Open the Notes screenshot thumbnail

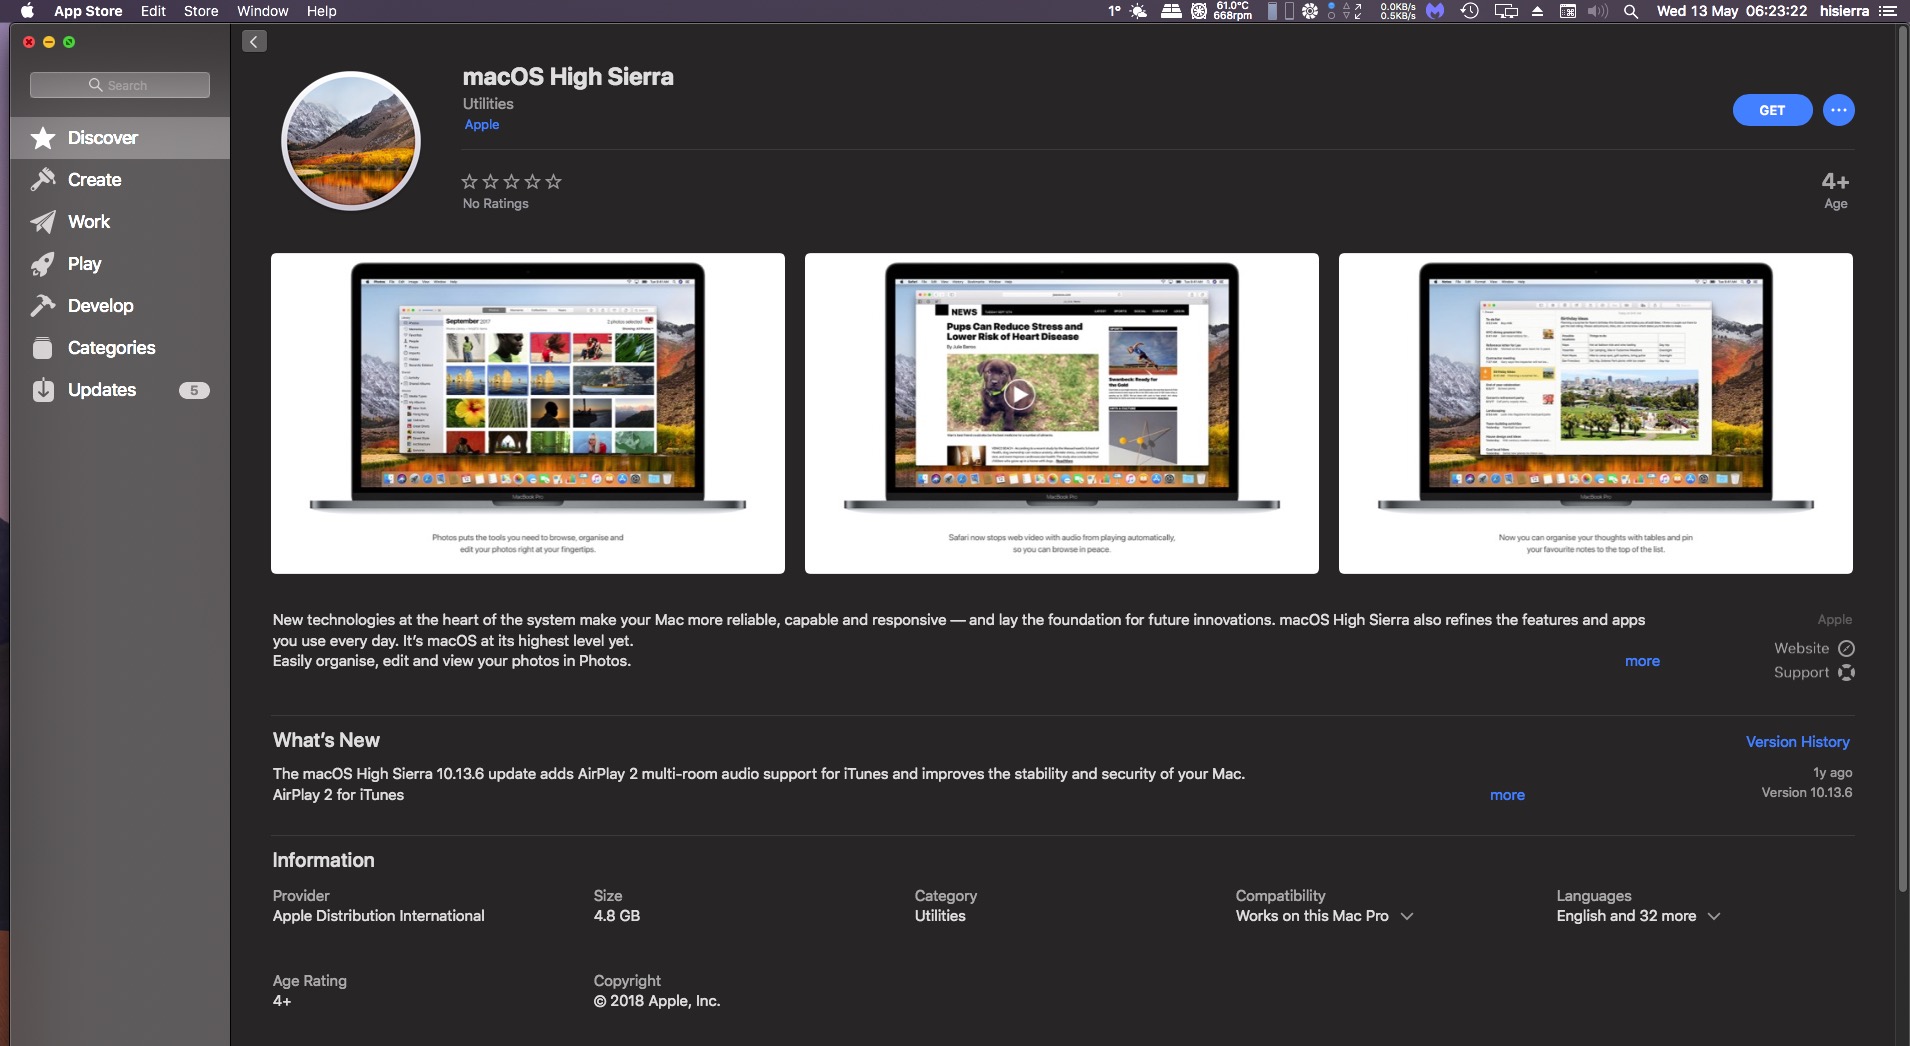(x=1596, y=413)
